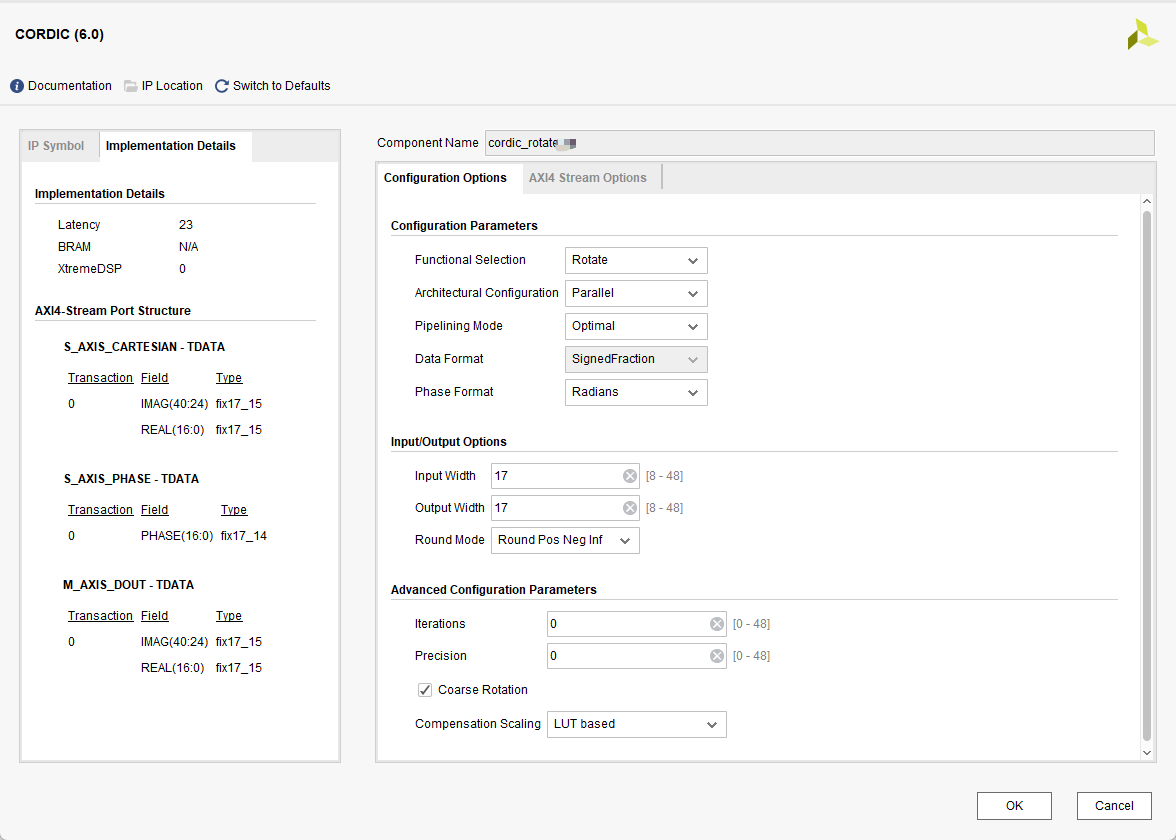Image resolution: width=1176 pixels, height=840 pixels.
Task: Open the Documentation info icon
Action: [x=16, y=86]
